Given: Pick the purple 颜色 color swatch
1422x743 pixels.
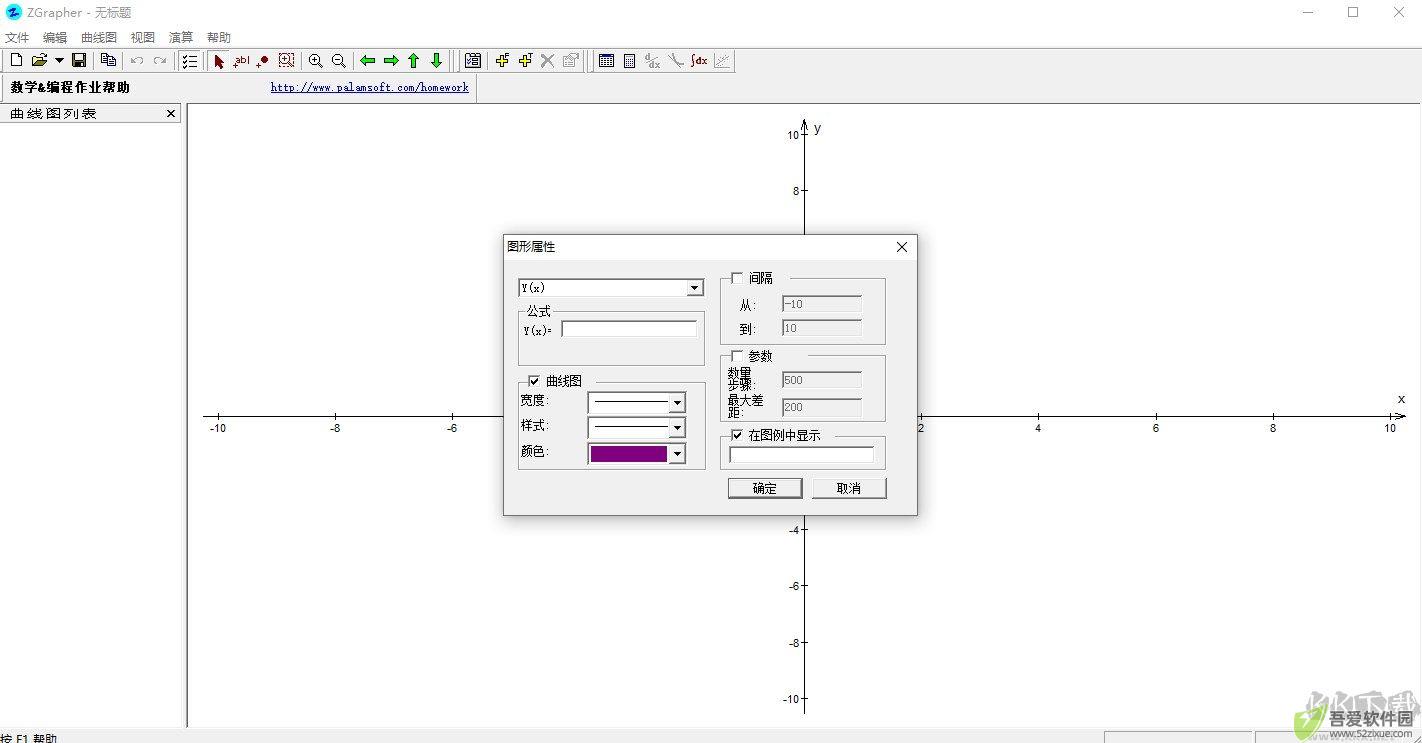Looking at the screenshot, I should (629, 453).
